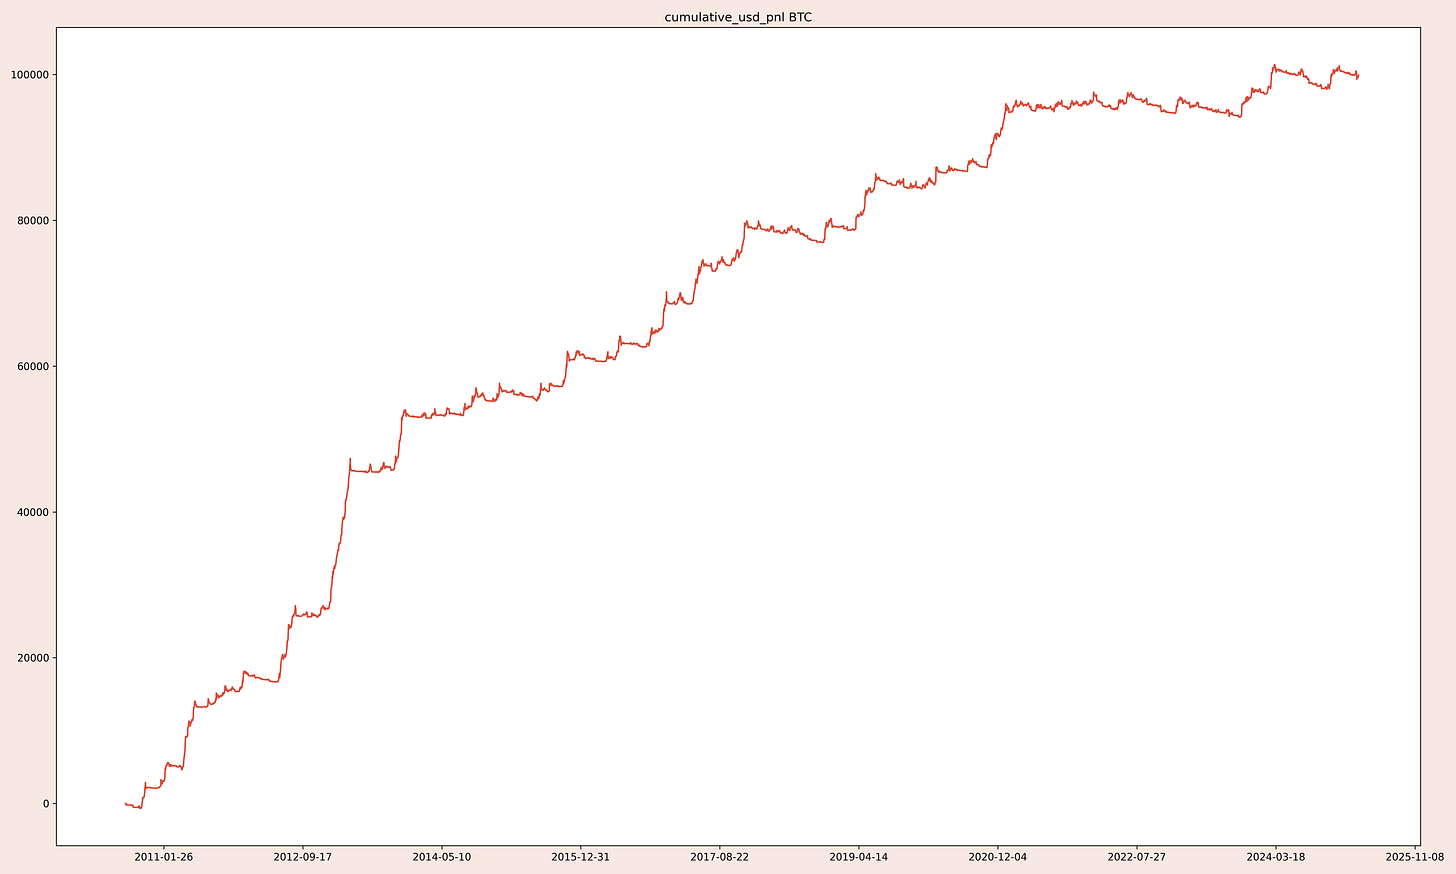Viewport: 1456px width, 874px height.
Task: Click the 40000 y-axis tick label
Action: (x=34, y=511)
